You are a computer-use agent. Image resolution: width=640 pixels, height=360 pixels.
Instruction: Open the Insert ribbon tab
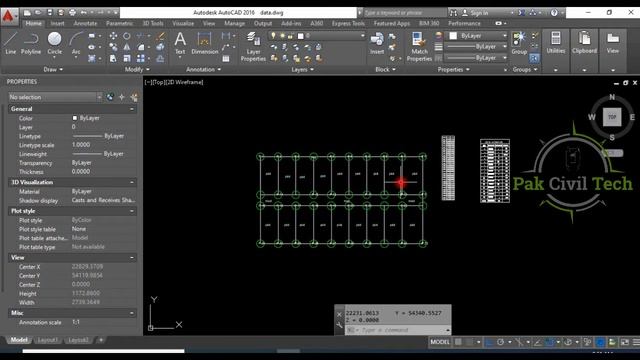[58, 24]
